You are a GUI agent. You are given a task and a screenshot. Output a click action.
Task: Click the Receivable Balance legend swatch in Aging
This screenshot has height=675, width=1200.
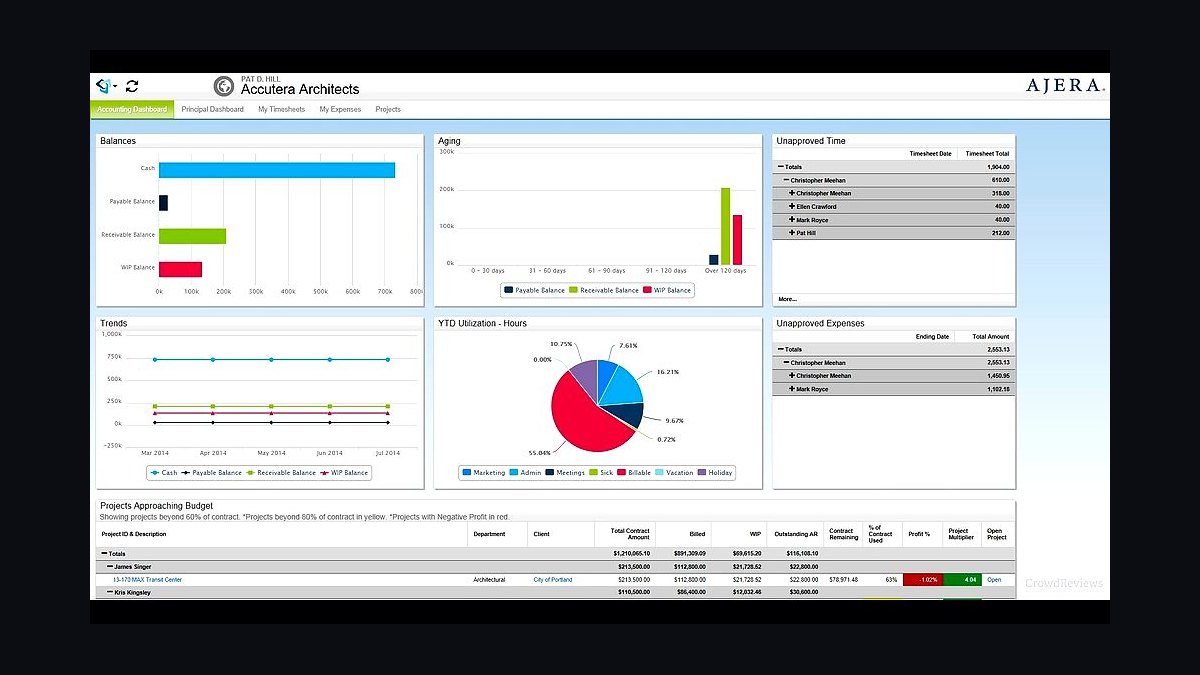pyautogui.click(x=573, y=290)
